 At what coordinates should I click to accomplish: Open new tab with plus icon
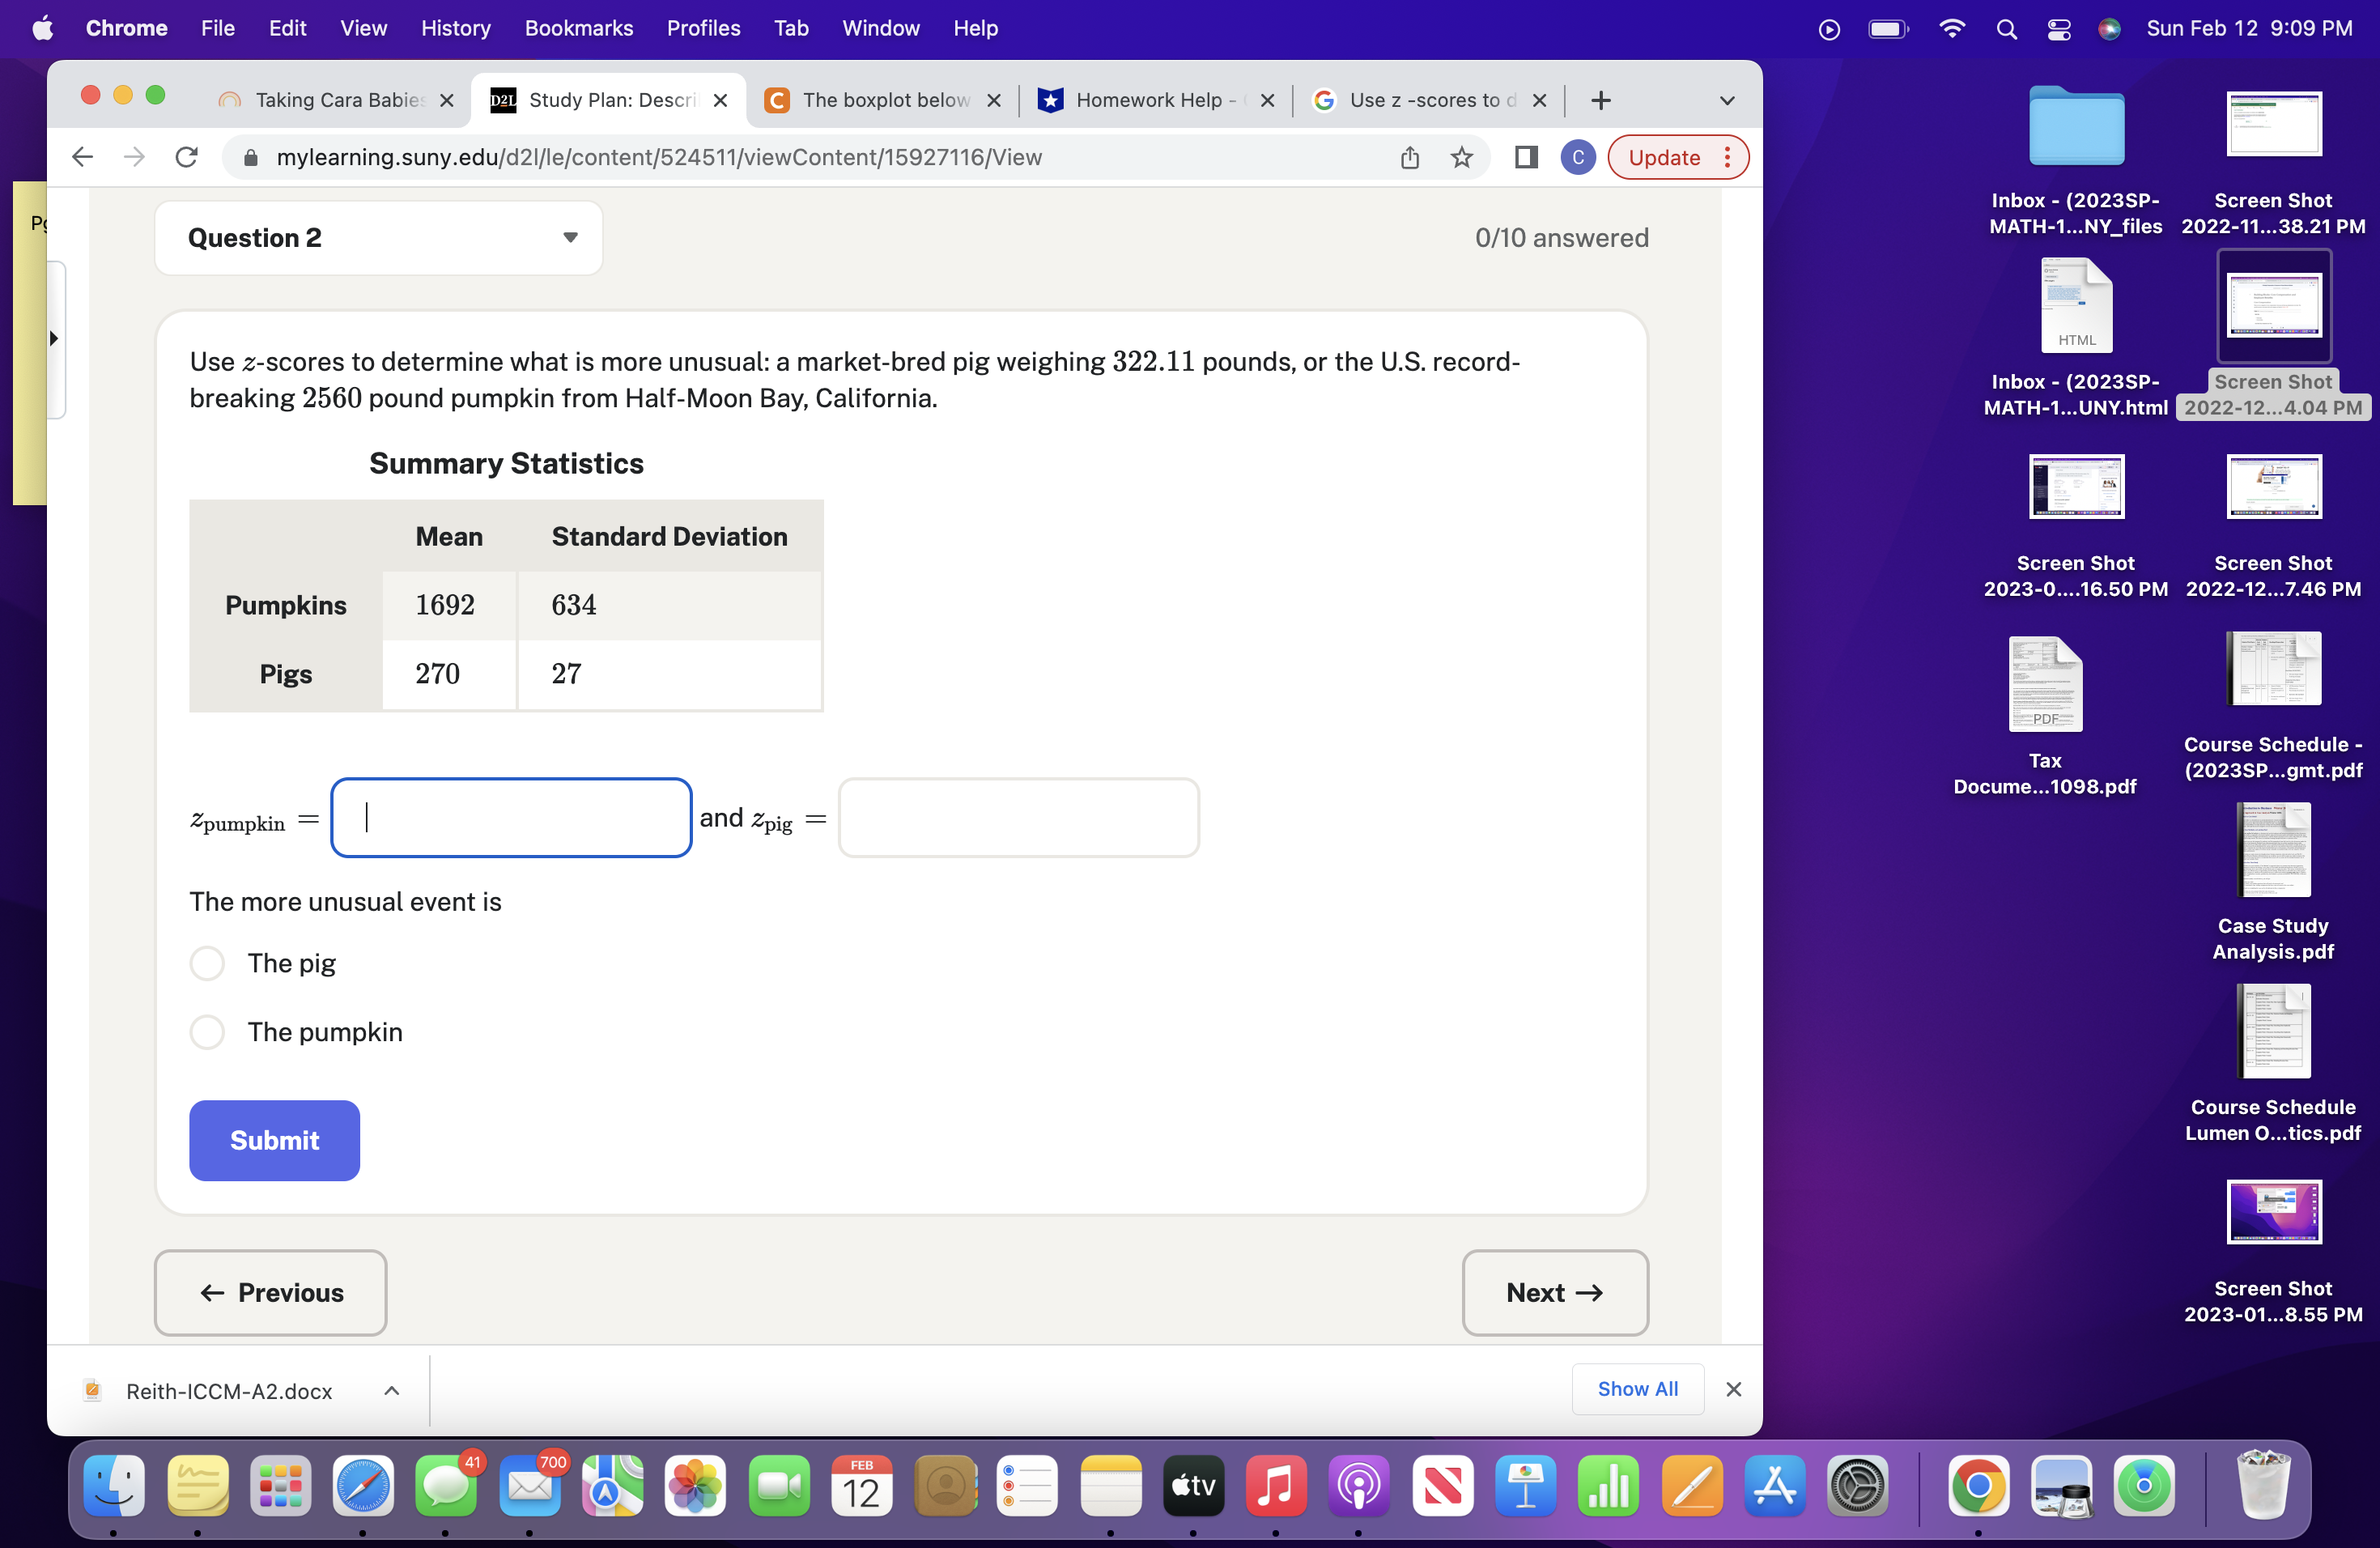coord(1600,100)
